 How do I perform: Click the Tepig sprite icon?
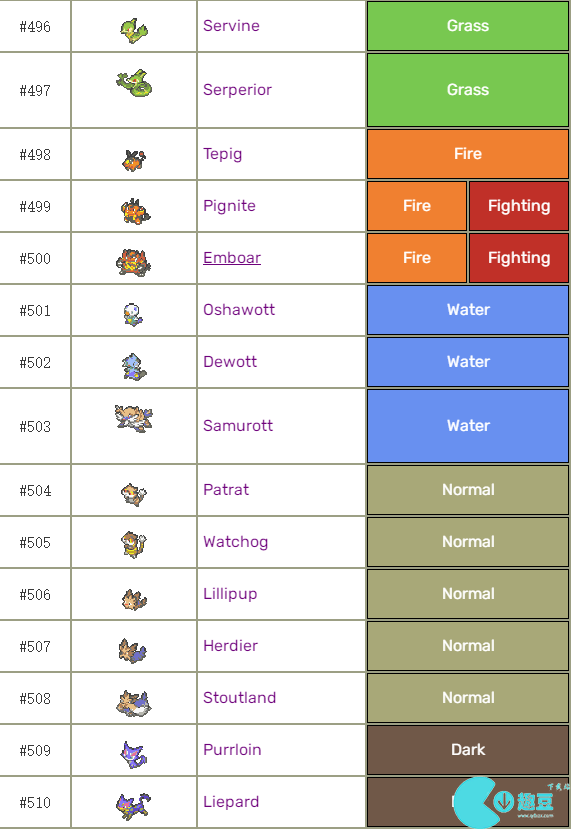[134, 160]
